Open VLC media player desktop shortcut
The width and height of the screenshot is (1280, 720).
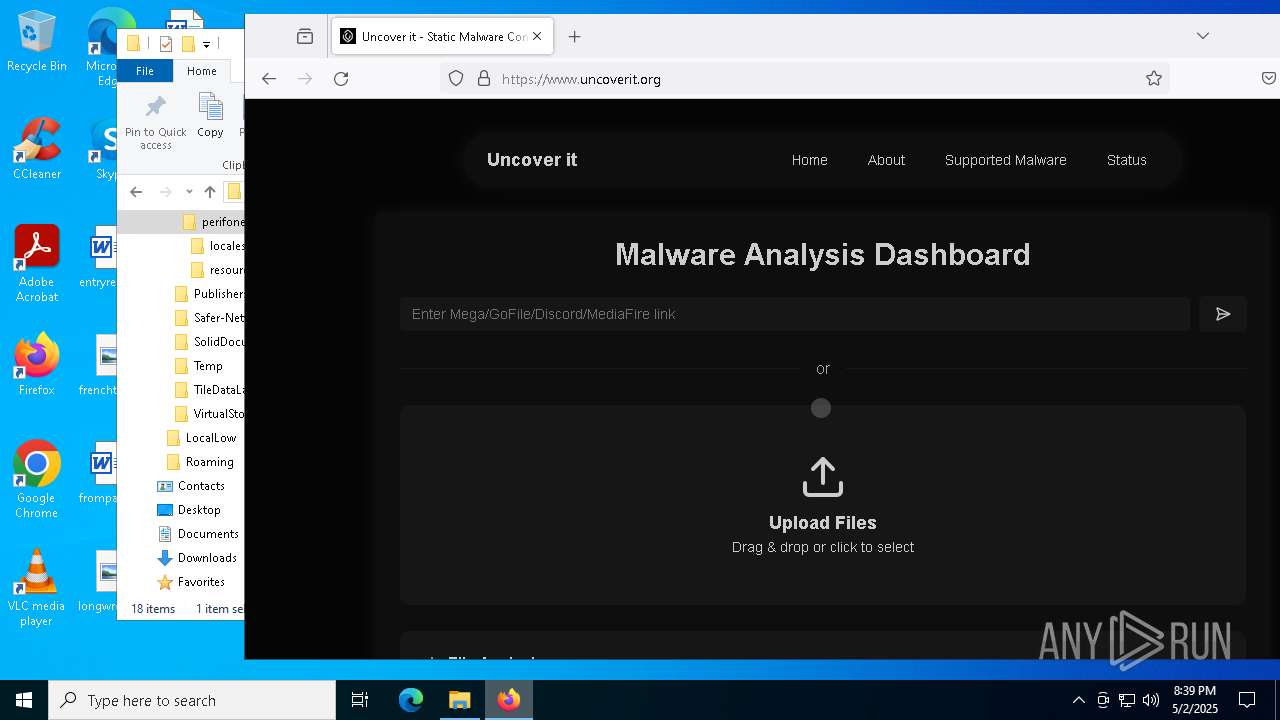point(37,588)
